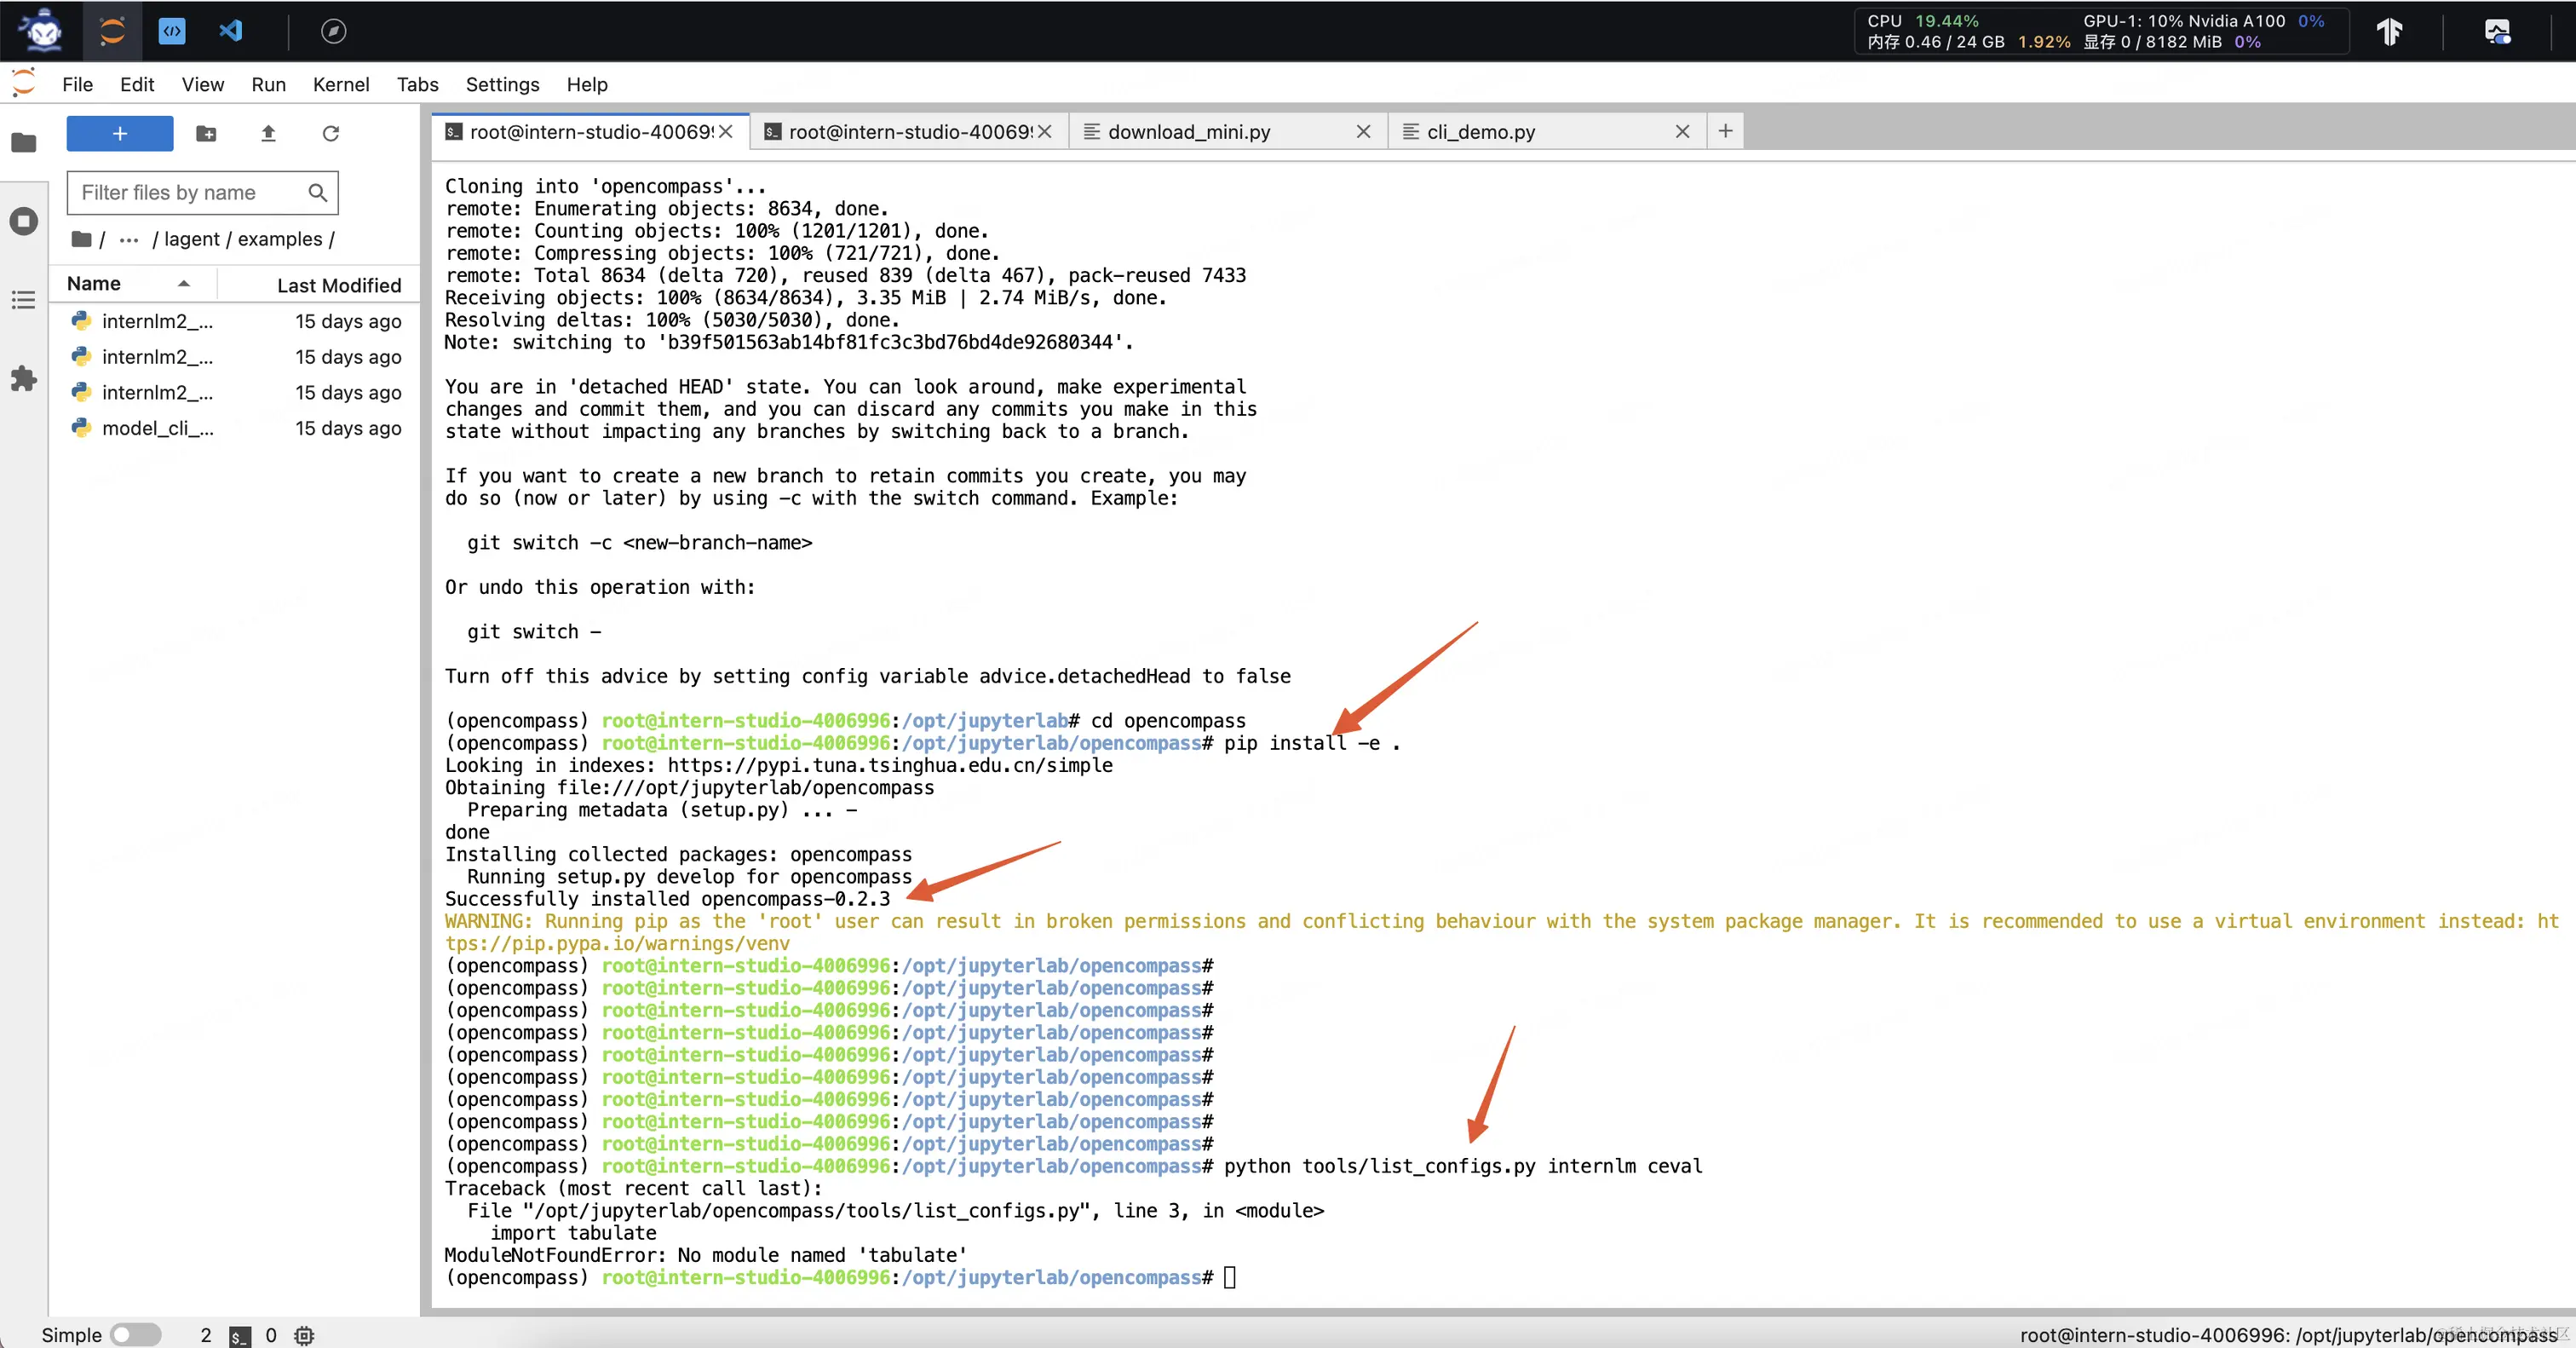This screenshot has height=1348, width=2576.
Task: Close the cli_demo.py tab
Action: pyautogui.click(x=1682, y=132)
